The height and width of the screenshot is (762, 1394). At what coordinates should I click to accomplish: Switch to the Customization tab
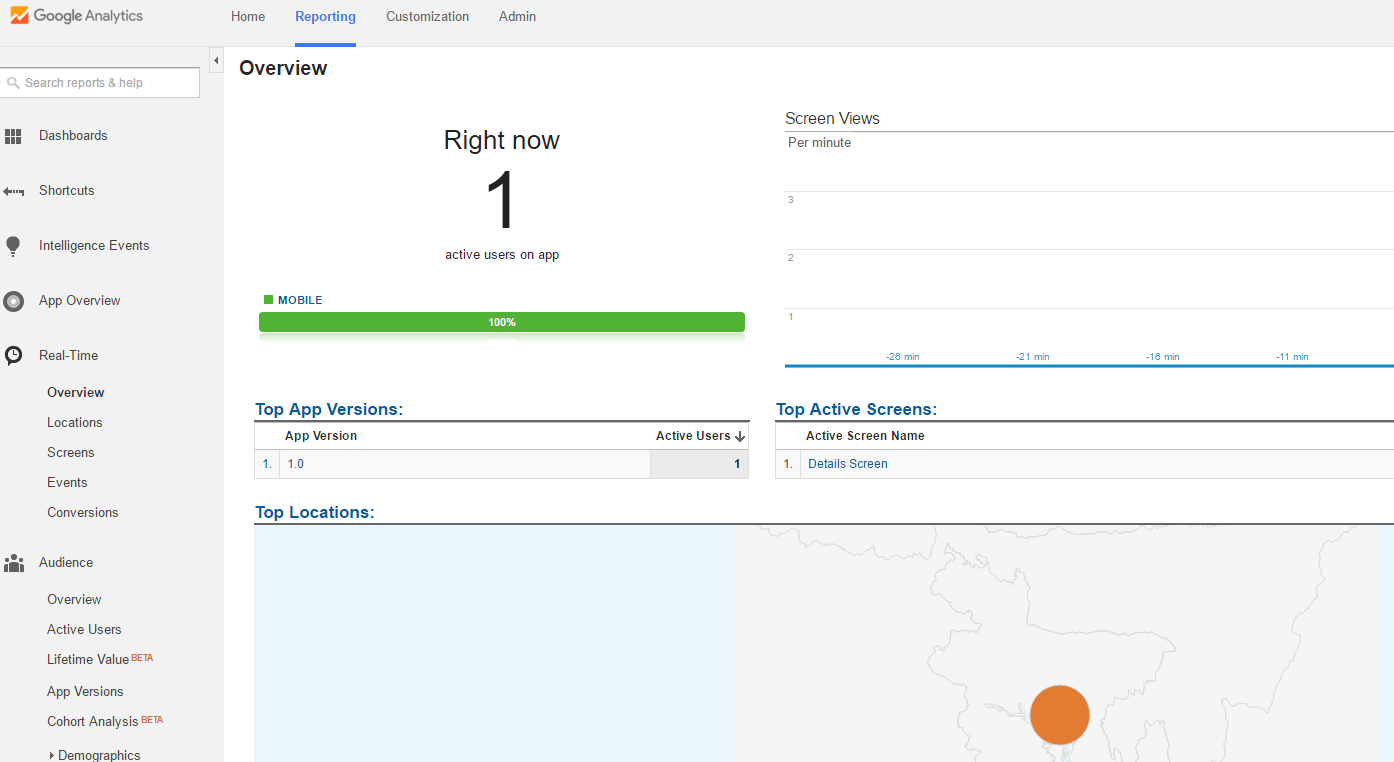pyautogui.click(x=427, y=16)
